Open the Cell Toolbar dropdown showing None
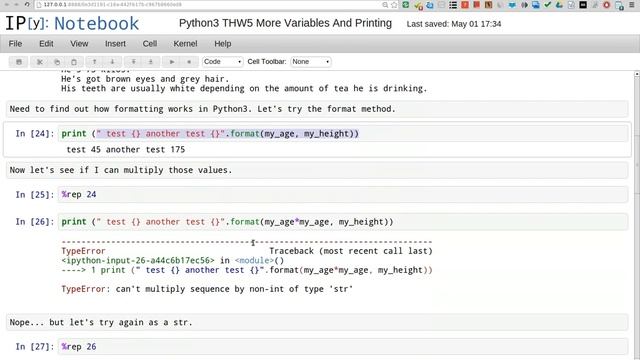 tap(311, 62)
